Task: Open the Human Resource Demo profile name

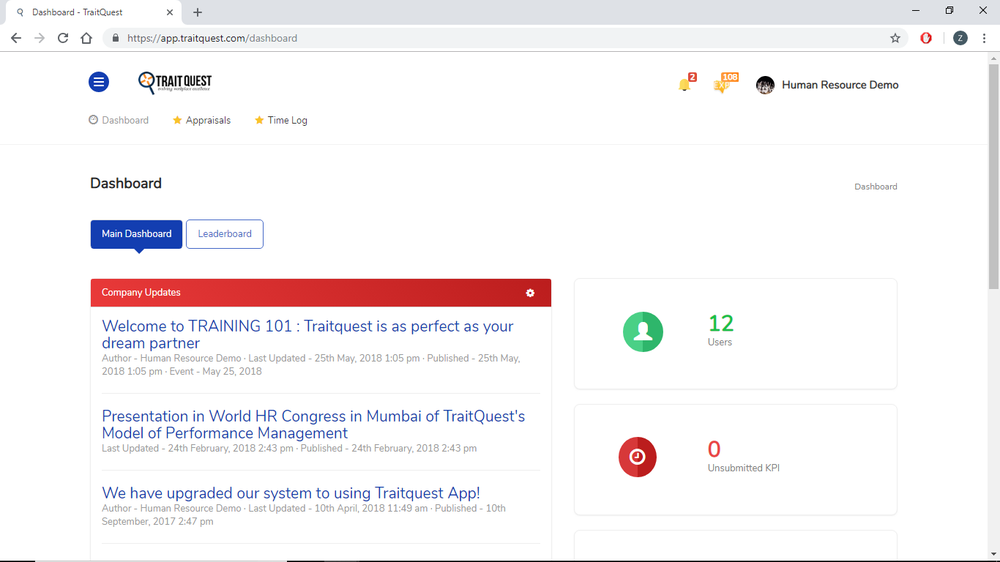Action: pyautogui.click(x=840, y=85)
